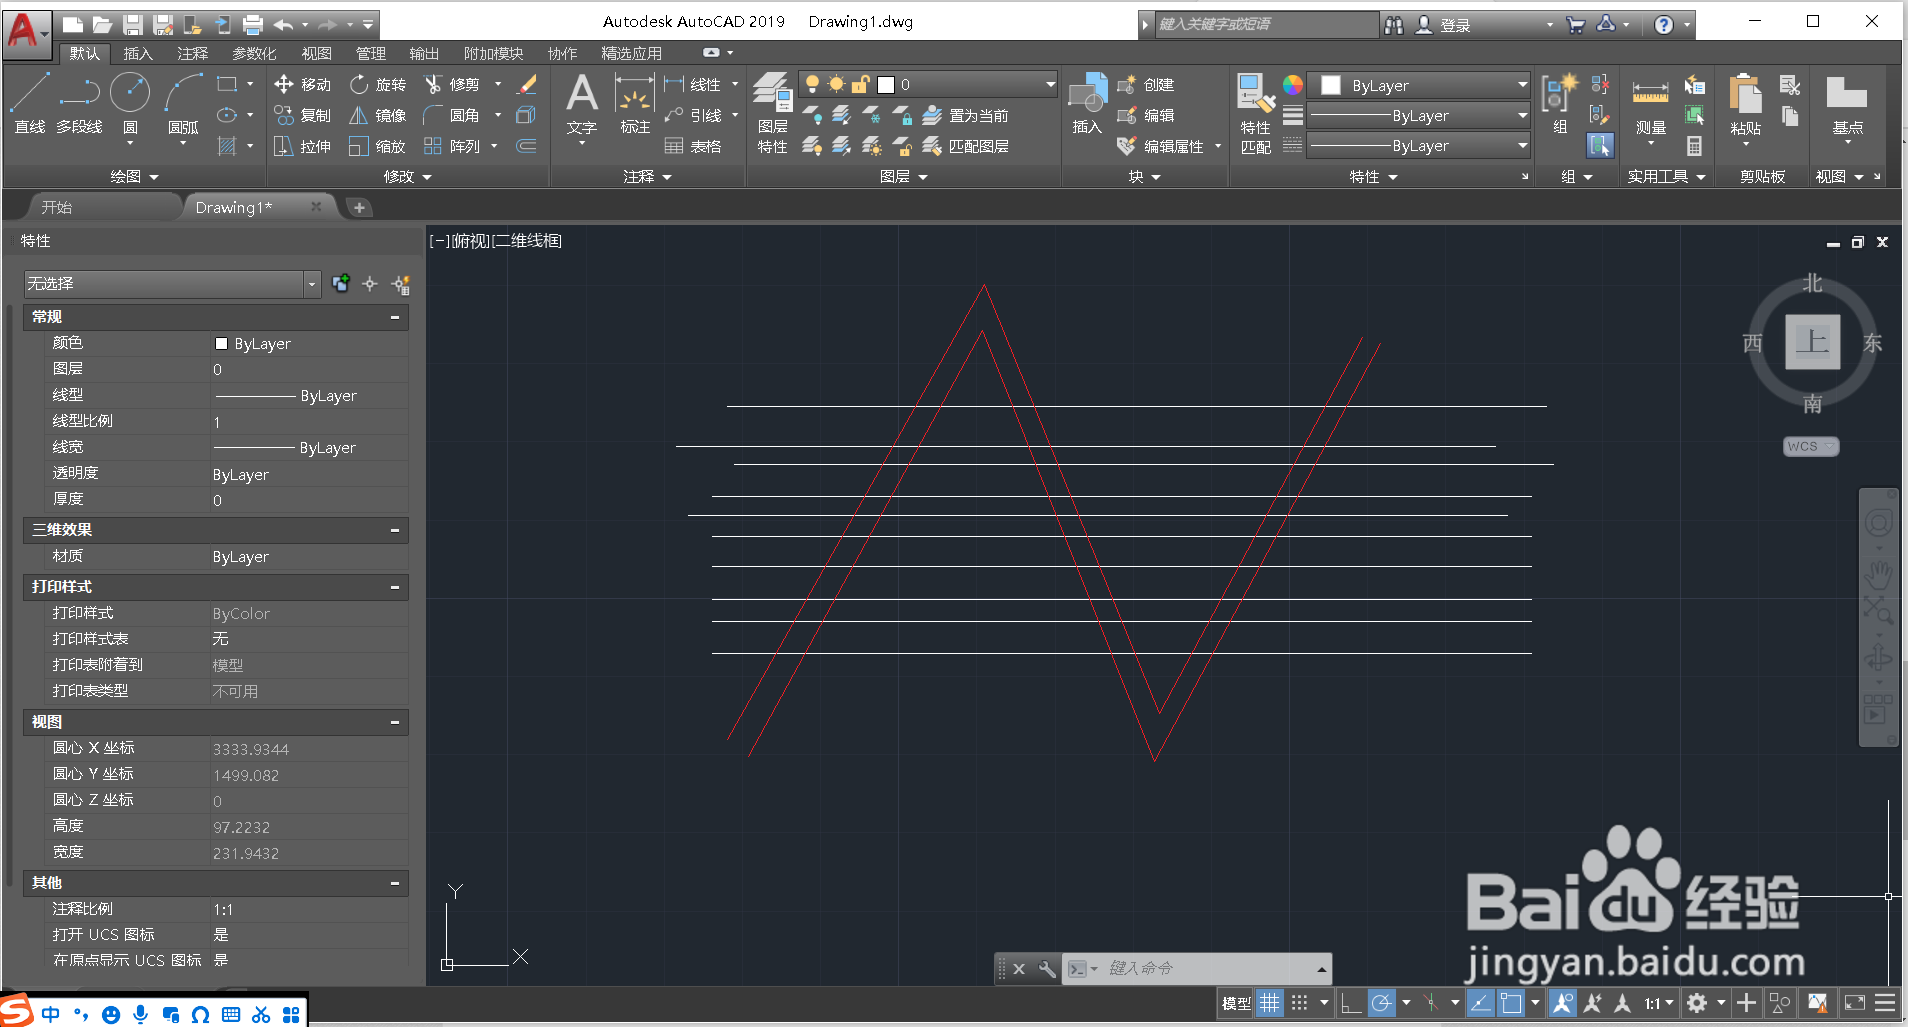Screen dimensions: 1908x1027
Task: Open the 视图 ribbon tab
Action: 316,54
